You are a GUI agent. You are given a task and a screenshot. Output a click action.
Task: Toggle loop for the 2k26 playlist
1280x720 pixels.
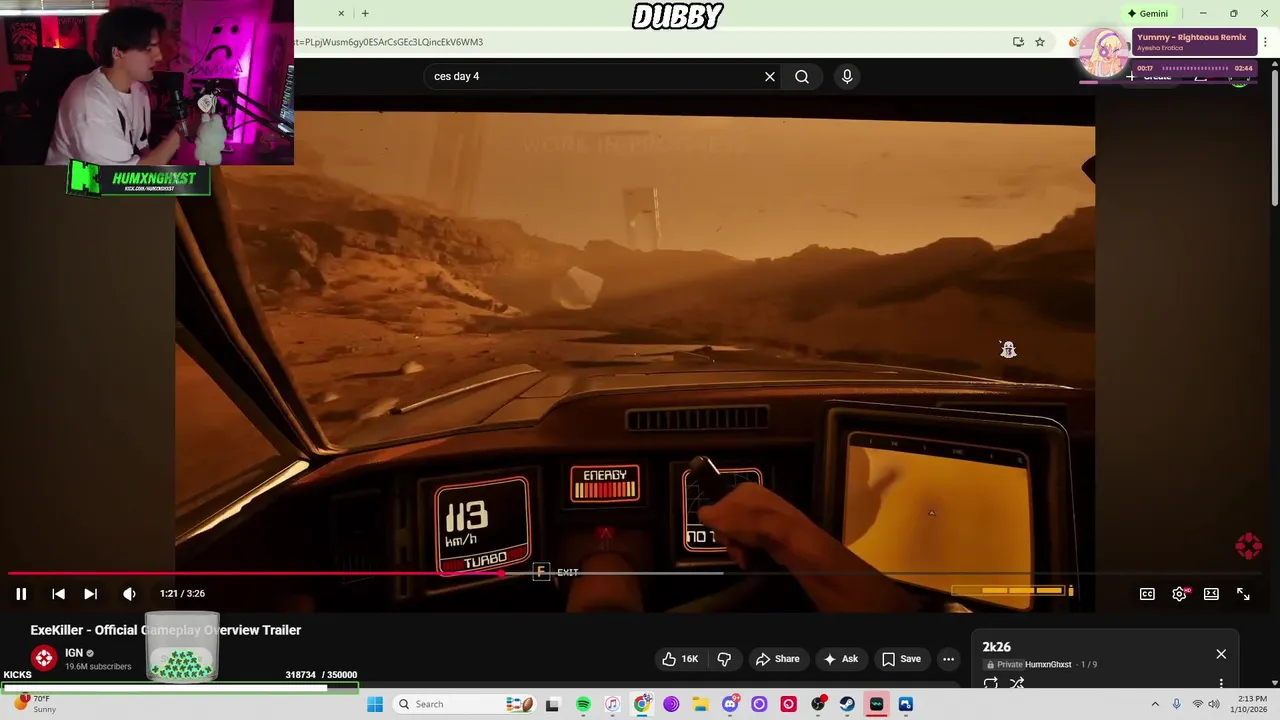(x=991, y=684)
